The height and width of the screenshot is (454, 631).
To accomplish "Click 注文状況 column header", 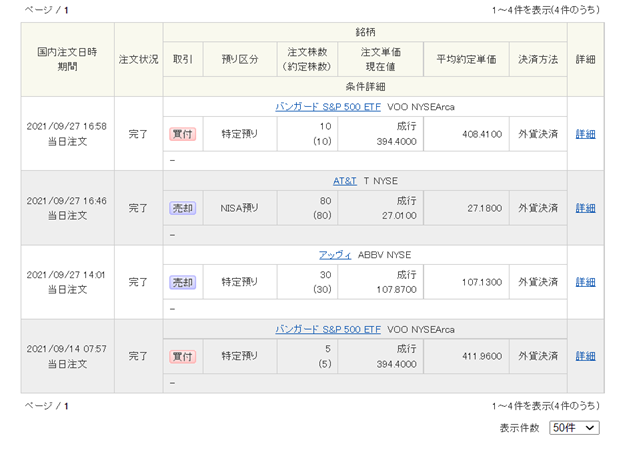I will click(138, 60).
